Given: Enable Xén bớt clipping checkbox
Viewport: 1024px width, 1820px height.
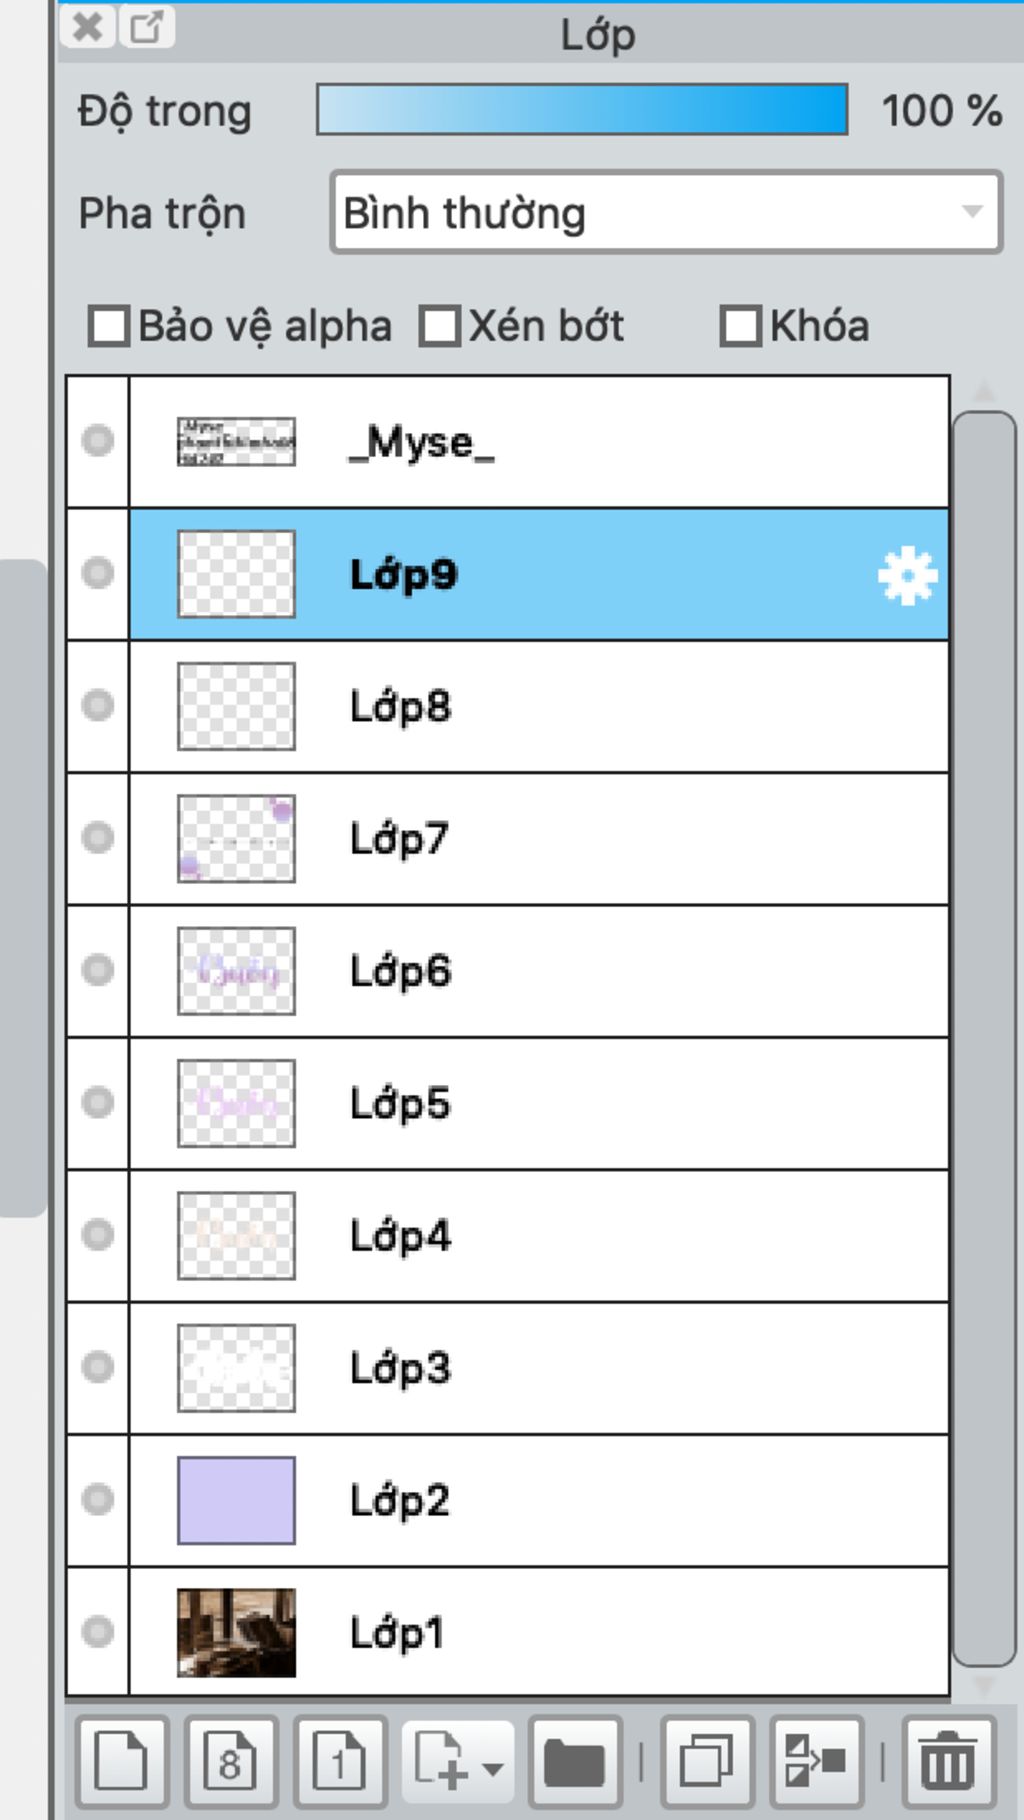Looking at the screenshot, I should 440,327.
